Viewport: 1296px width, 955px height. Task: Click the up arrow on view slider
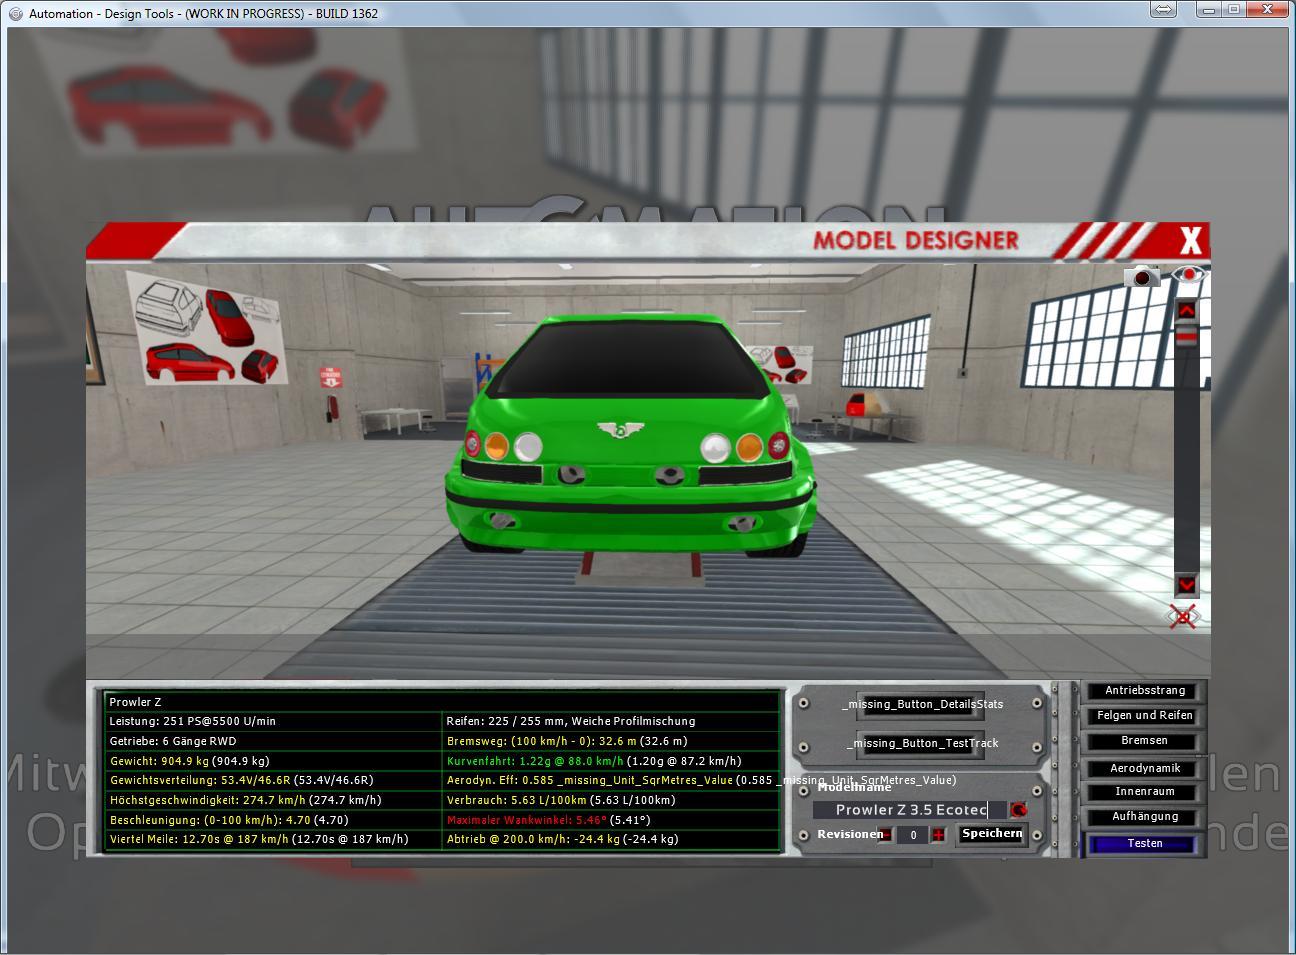(1186, 311)
